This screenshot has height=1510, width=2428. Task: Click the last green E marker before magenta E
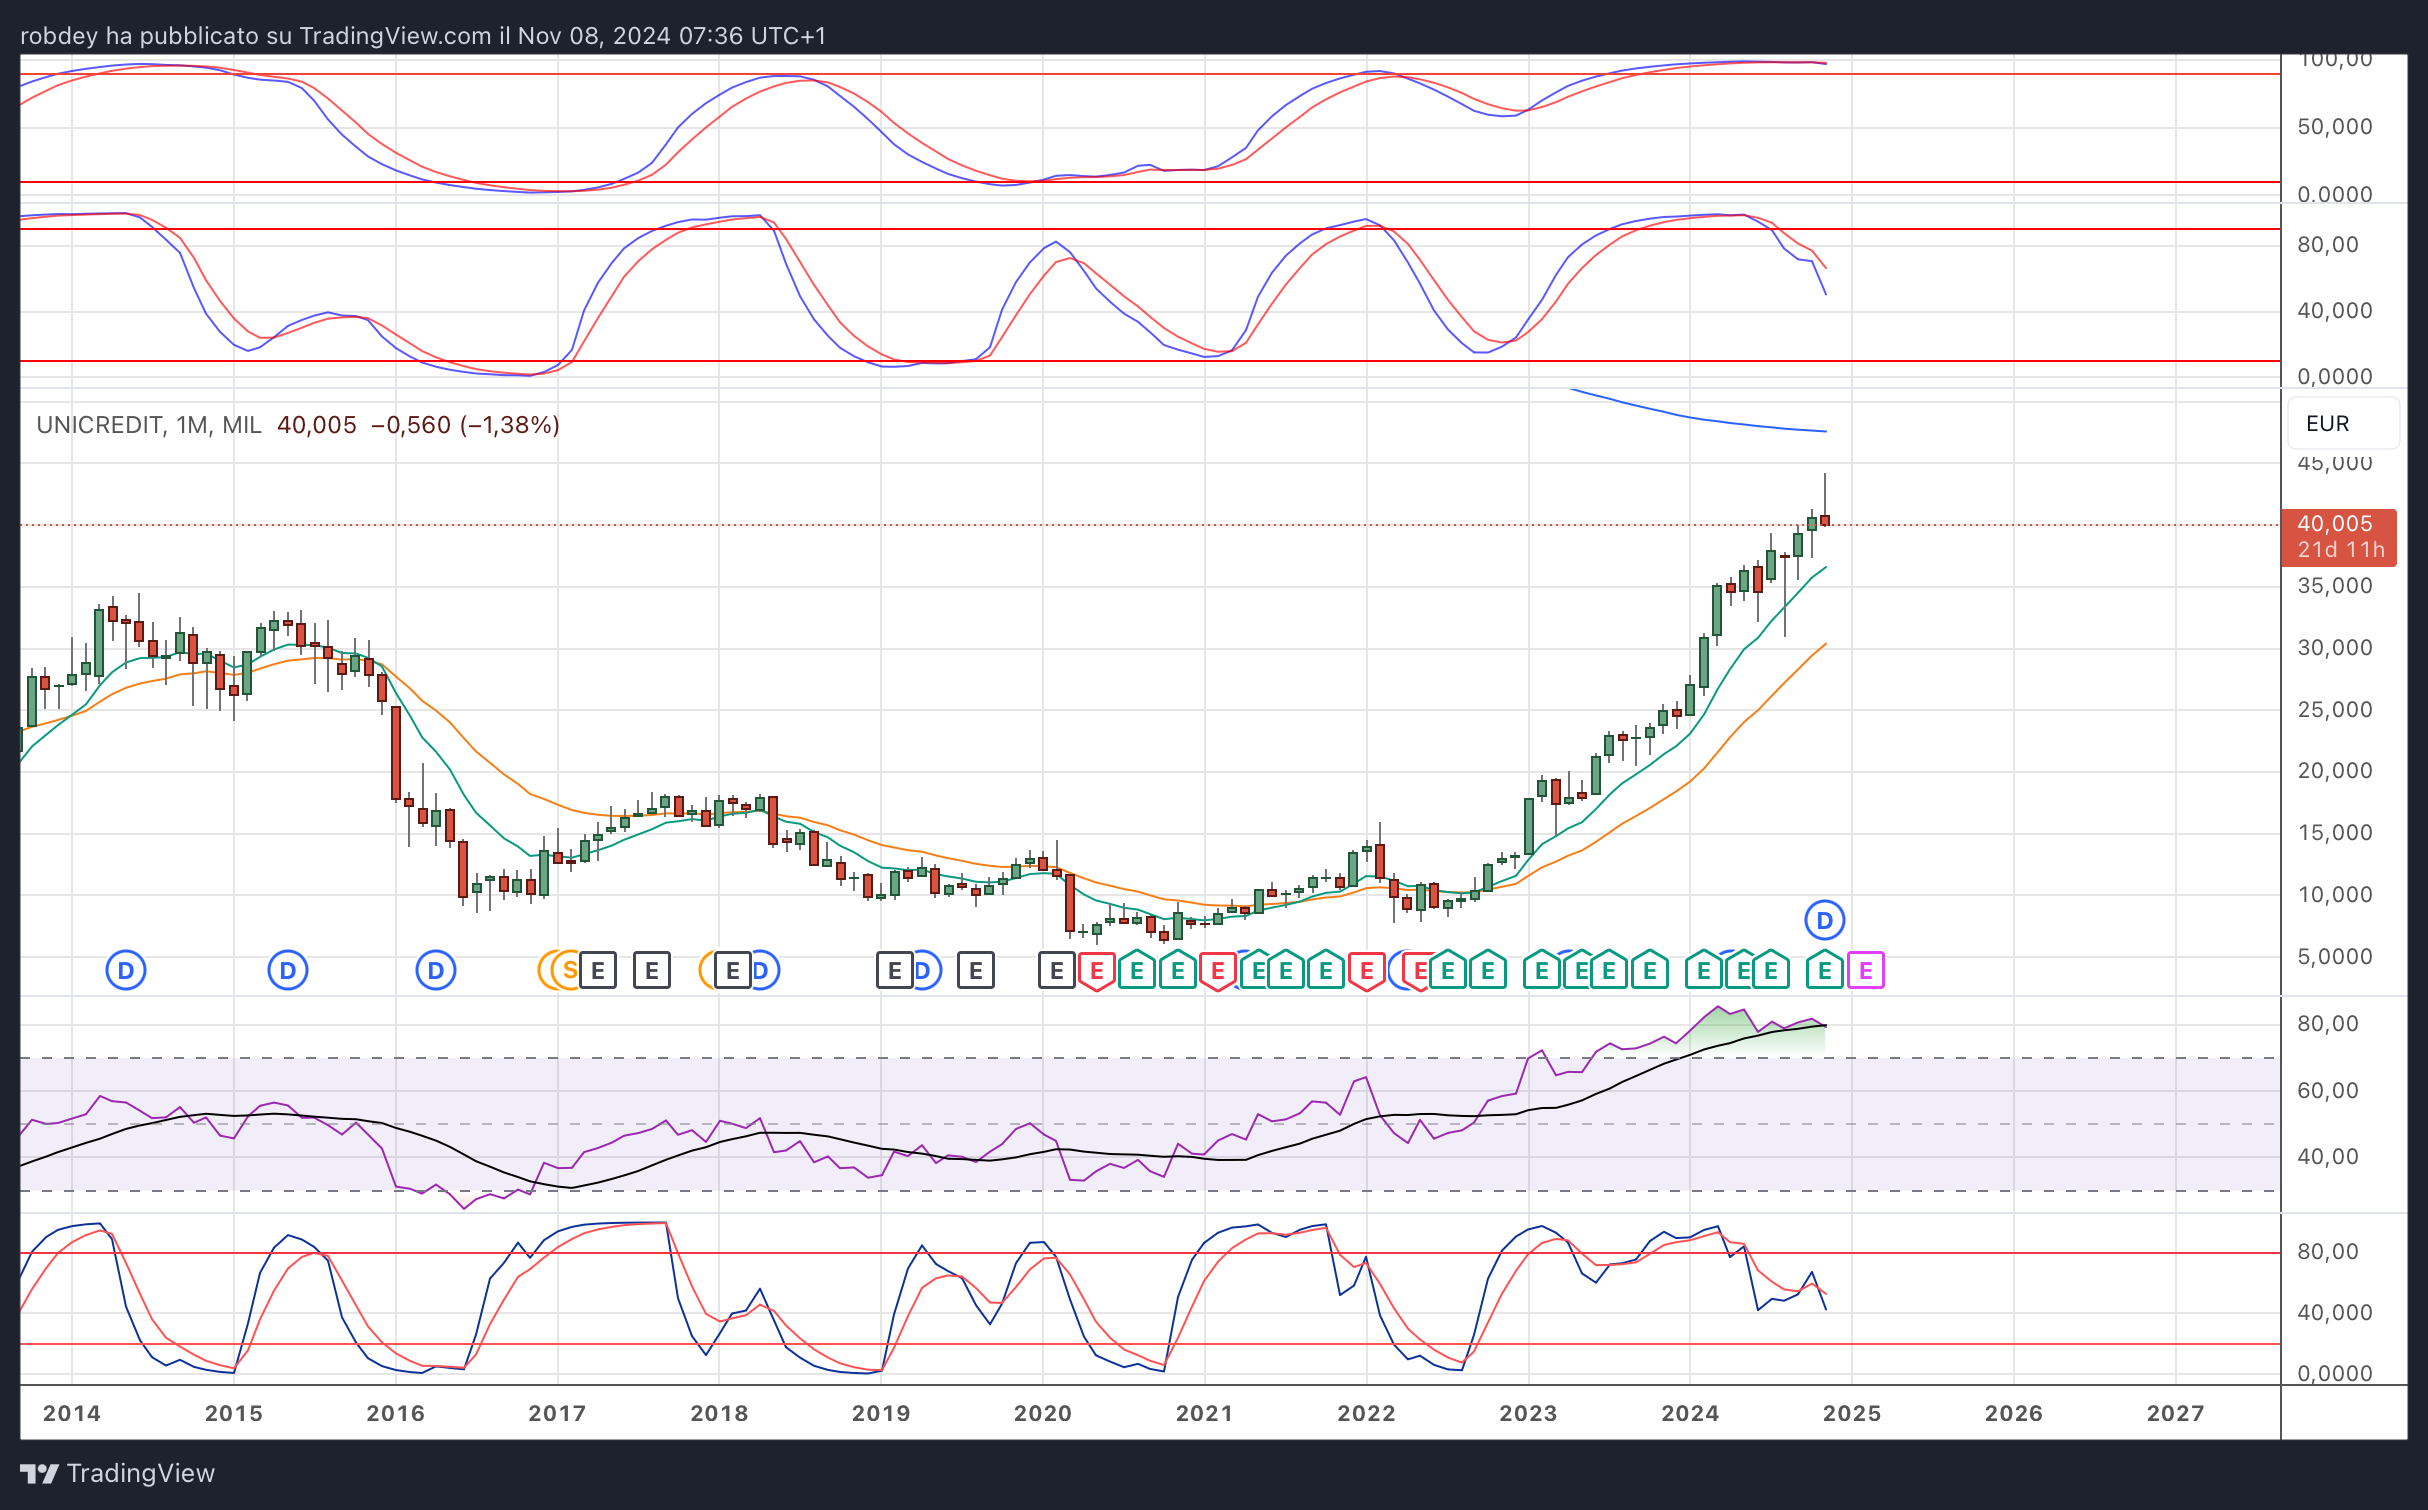pyautogui.click(x=1825, y=970)
